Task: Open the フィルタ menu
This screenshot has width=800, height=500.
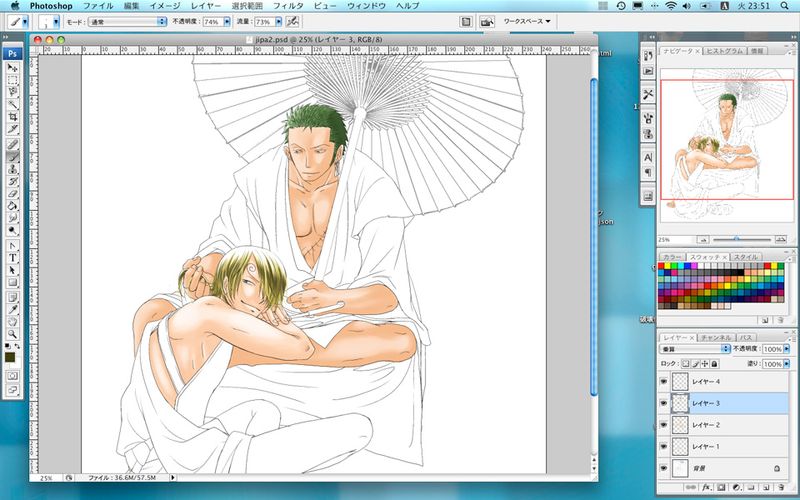Action: [x=288, y=6]
